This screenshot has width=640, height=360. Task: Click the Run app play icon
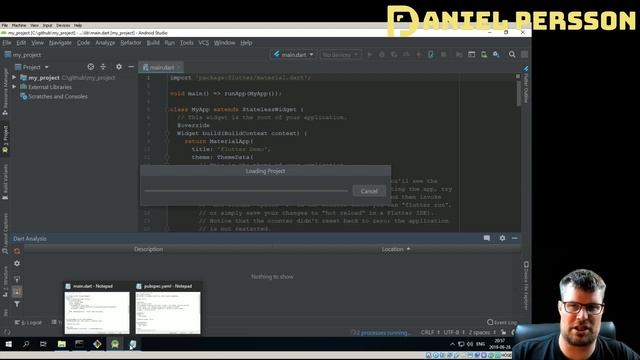point(370,54)
